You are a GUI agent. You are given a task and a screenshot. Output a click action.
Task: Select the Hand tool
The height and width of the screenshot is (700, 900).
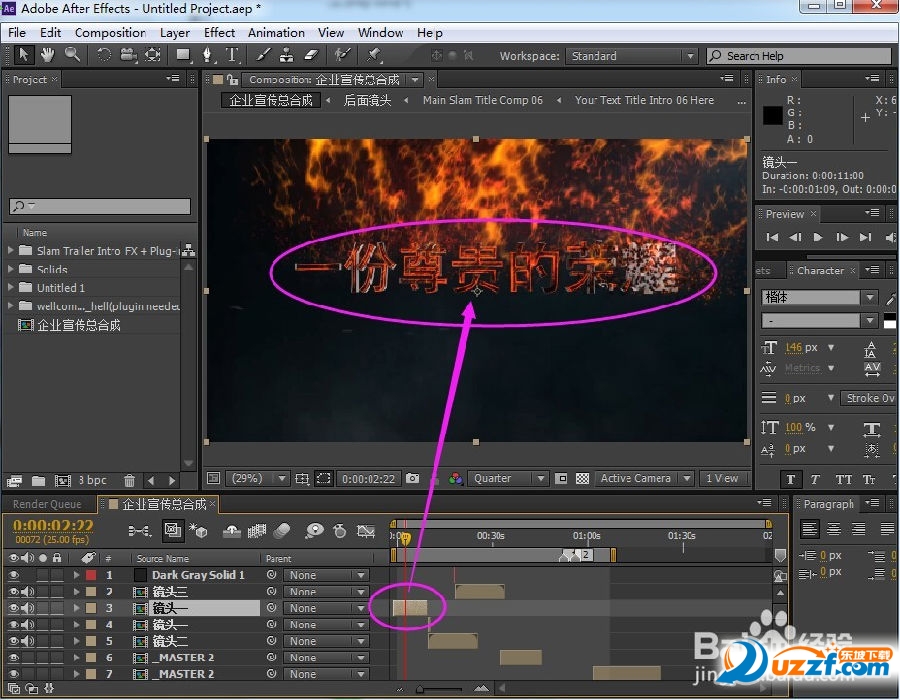point(47,55)
